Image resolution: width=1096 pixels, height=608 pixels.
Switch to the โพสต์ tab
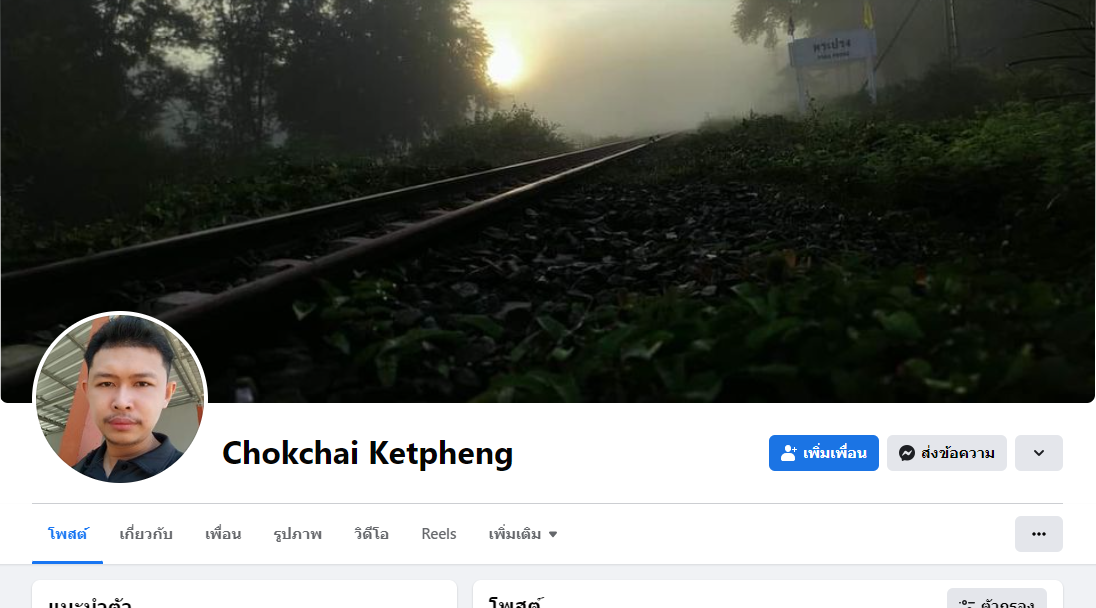[x=68, y=534]
